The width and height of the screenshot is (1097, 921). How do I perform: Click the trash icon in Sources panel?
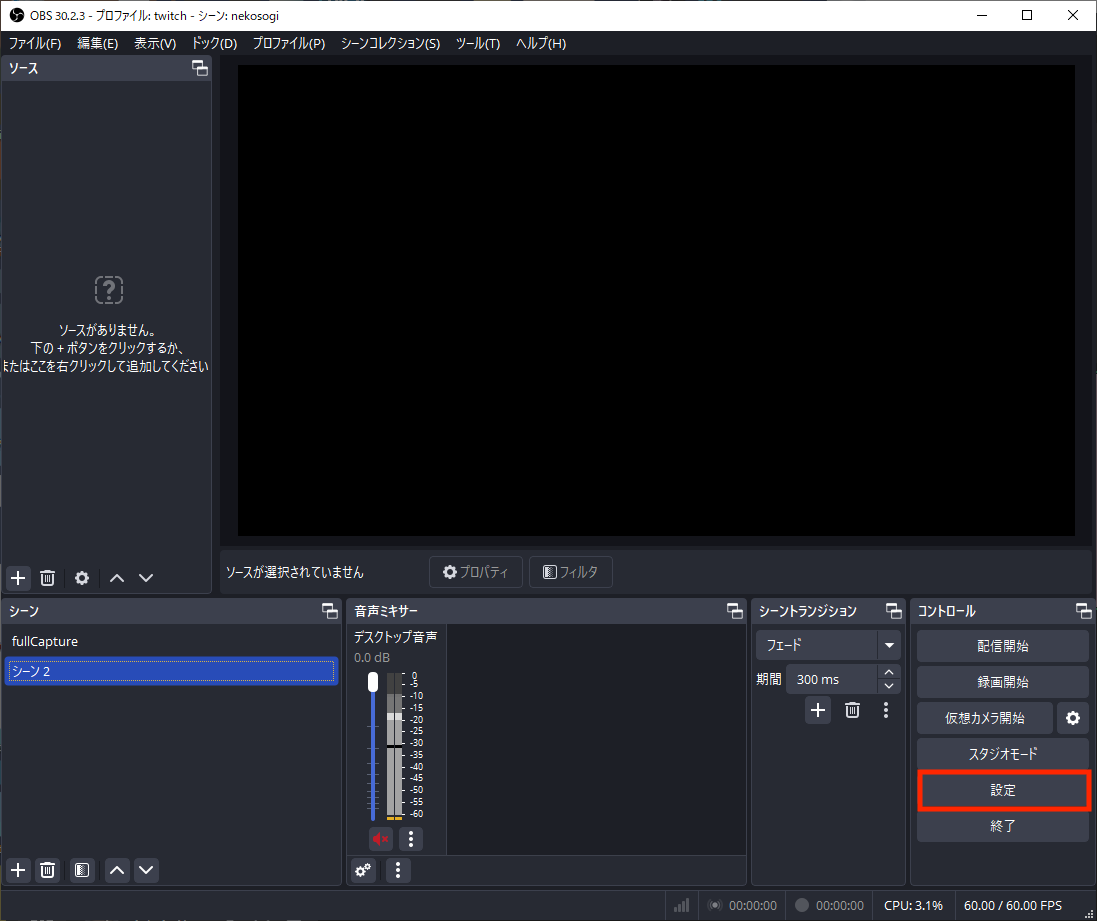(47, 578)
